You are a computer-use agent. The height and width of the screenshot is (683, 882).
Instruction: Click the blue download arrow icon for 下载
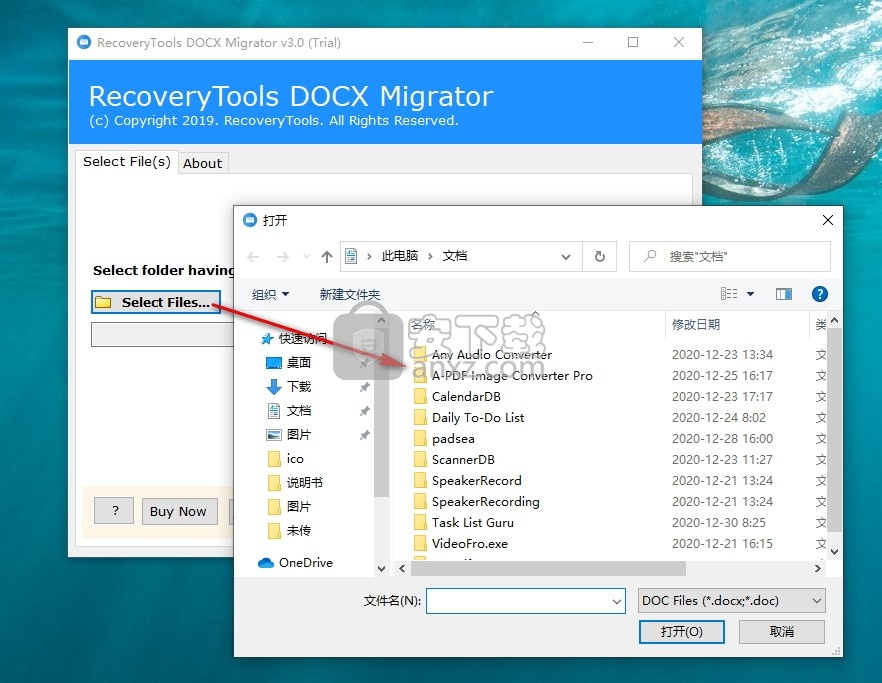273,387
